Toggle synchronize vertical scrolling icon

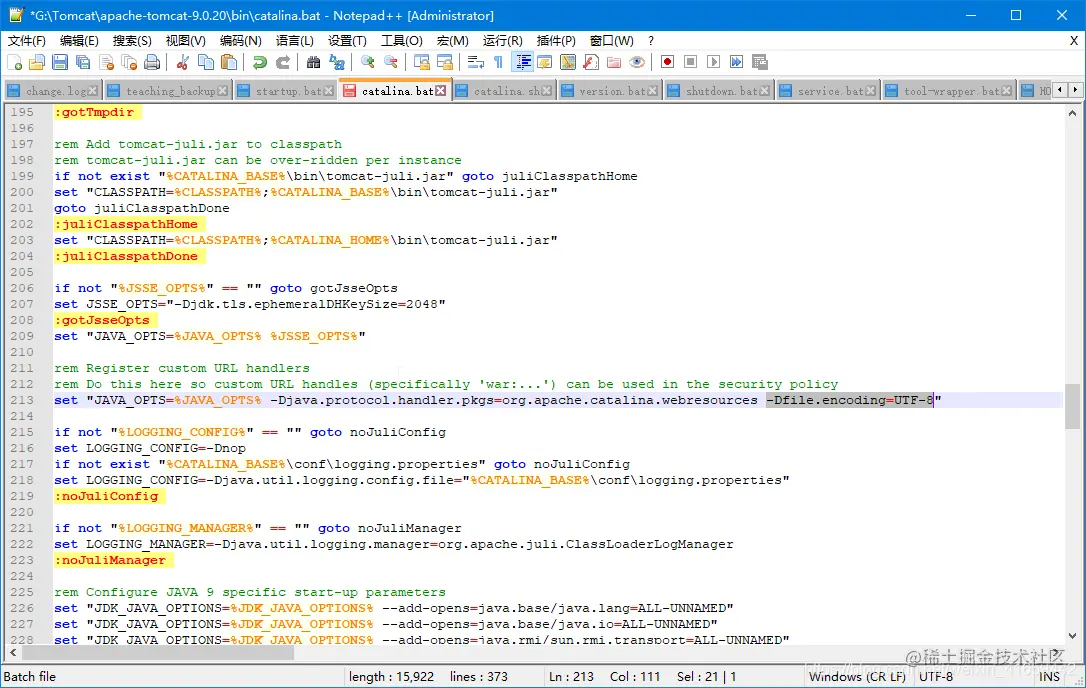click(422, 62)
